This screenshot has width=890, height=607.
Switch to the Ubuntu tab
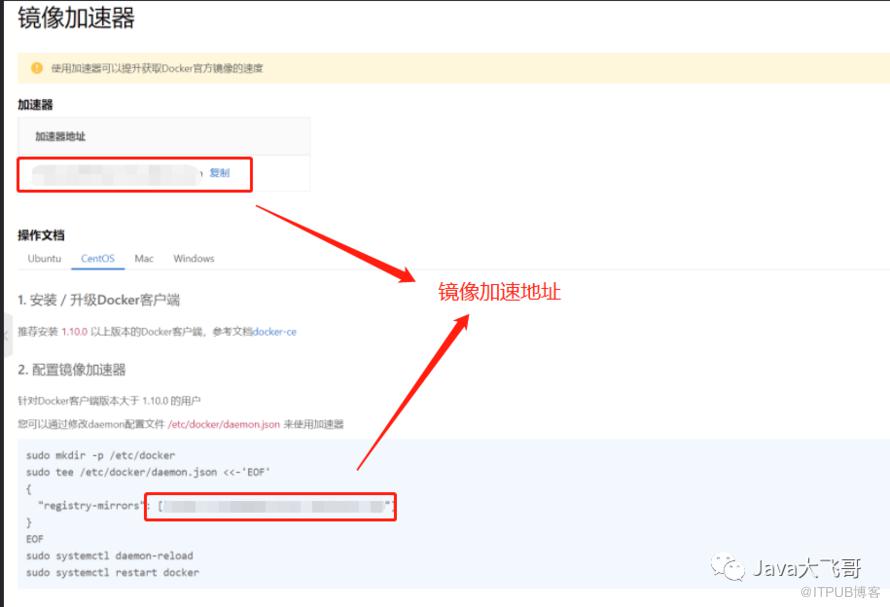[x=44, y=258]
